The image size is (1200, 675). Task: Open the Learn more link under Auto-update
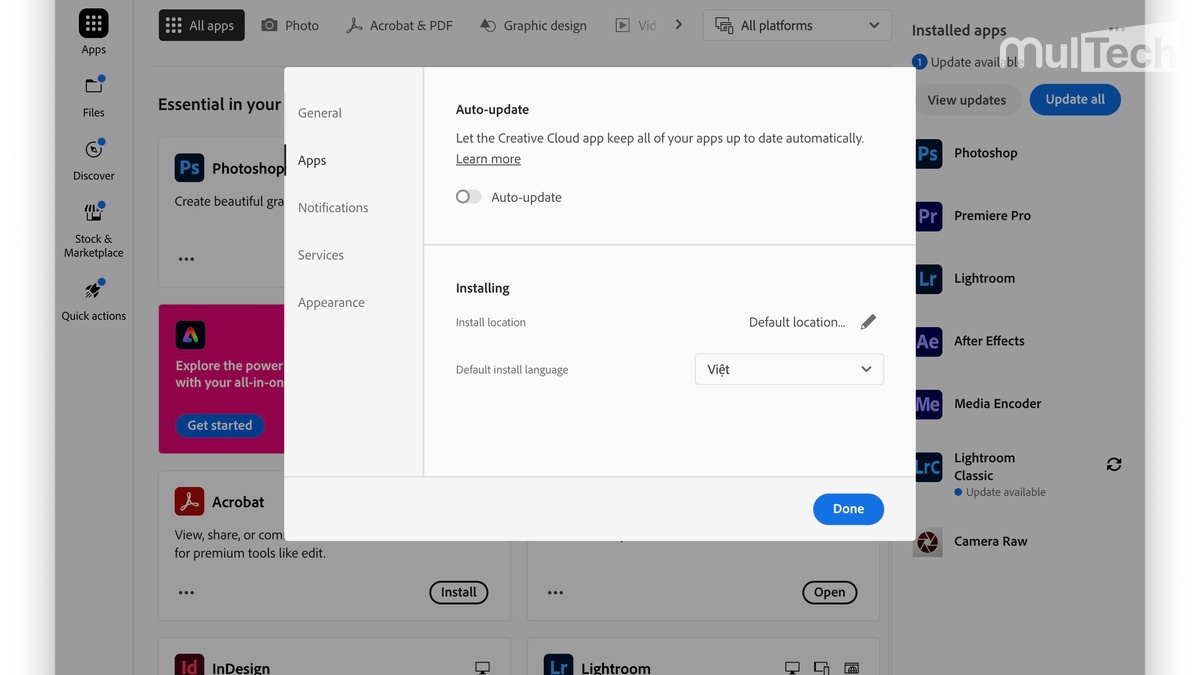click(x=487, y=158)
